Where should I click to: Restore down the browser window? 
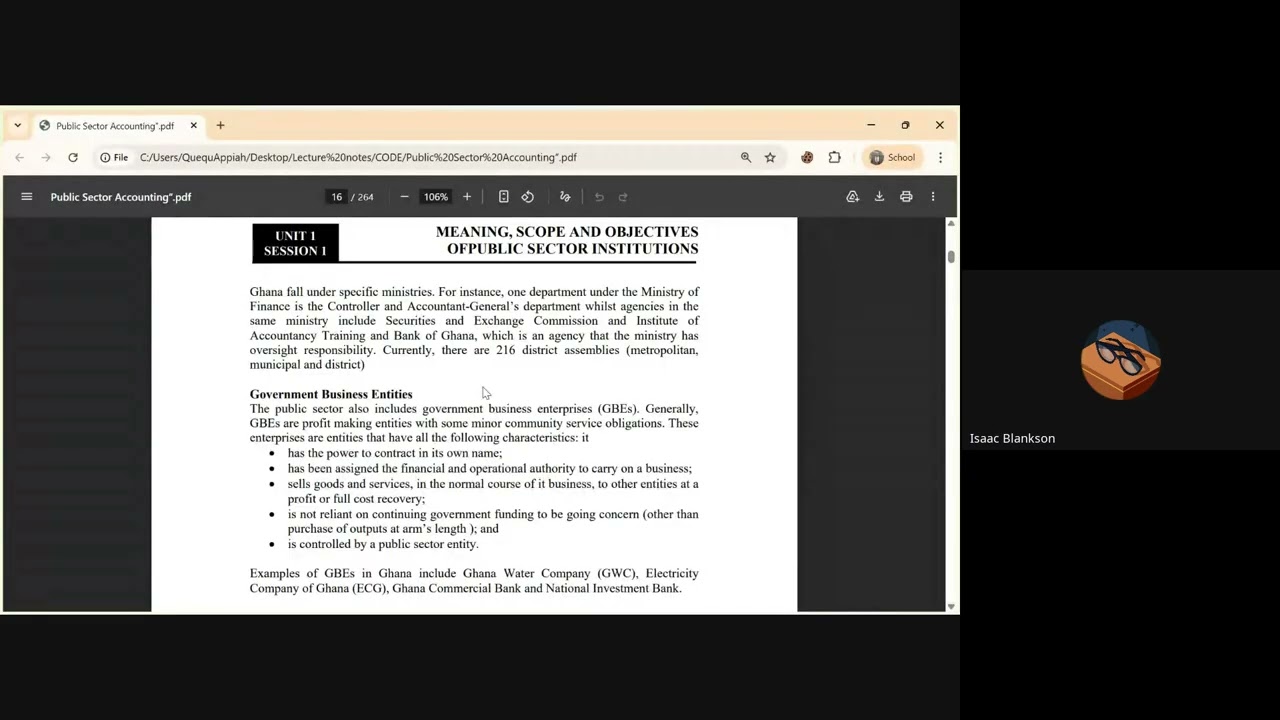[905, 125]
